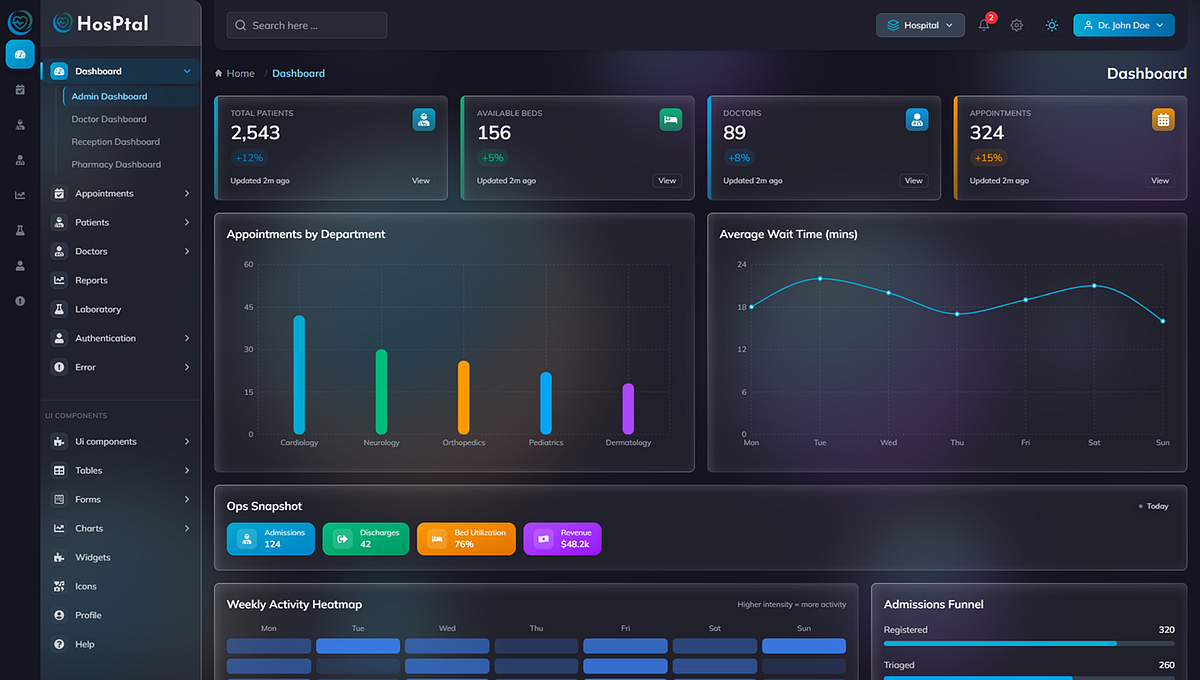
Task: Open the Laboratory flask icon in mini sidebar
Action: [x=20, y=230]
